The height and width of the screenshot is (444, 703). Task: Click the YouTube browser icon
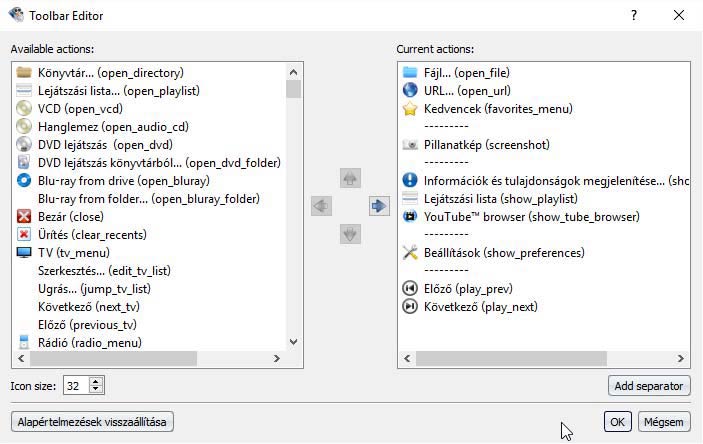click(410, 217)
